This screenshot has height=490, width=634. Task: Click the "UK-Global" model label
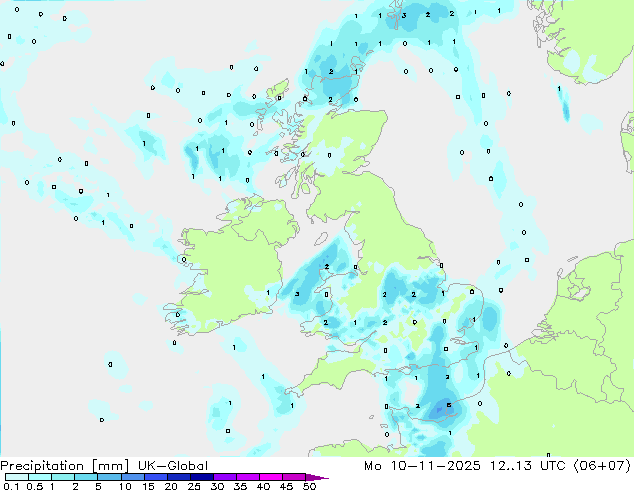tap(173, 466)
